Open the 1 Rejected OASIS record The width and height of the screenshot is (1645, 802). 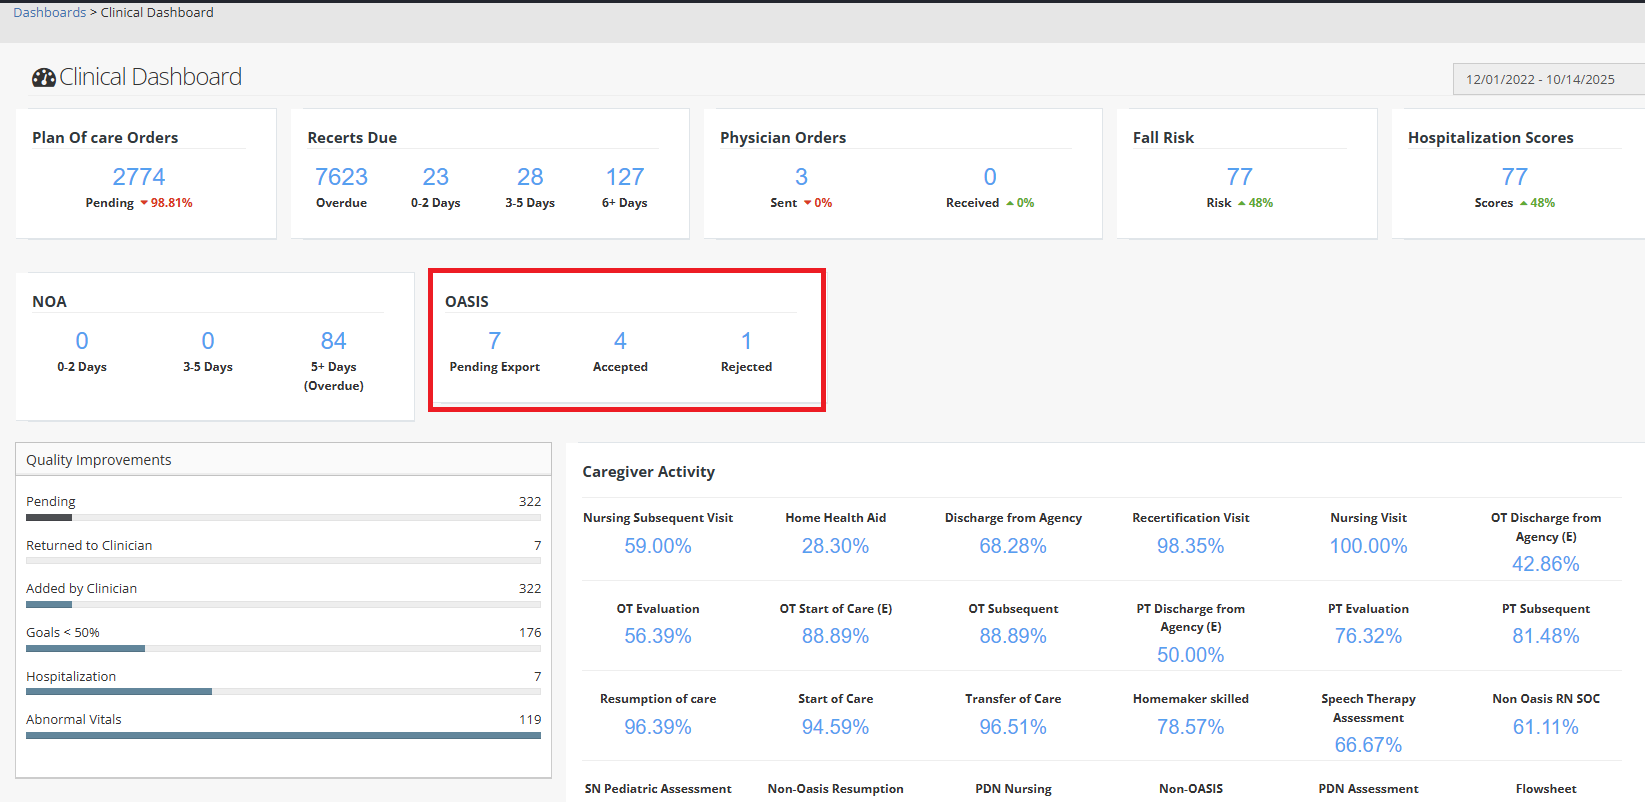(x=746, y=341)
